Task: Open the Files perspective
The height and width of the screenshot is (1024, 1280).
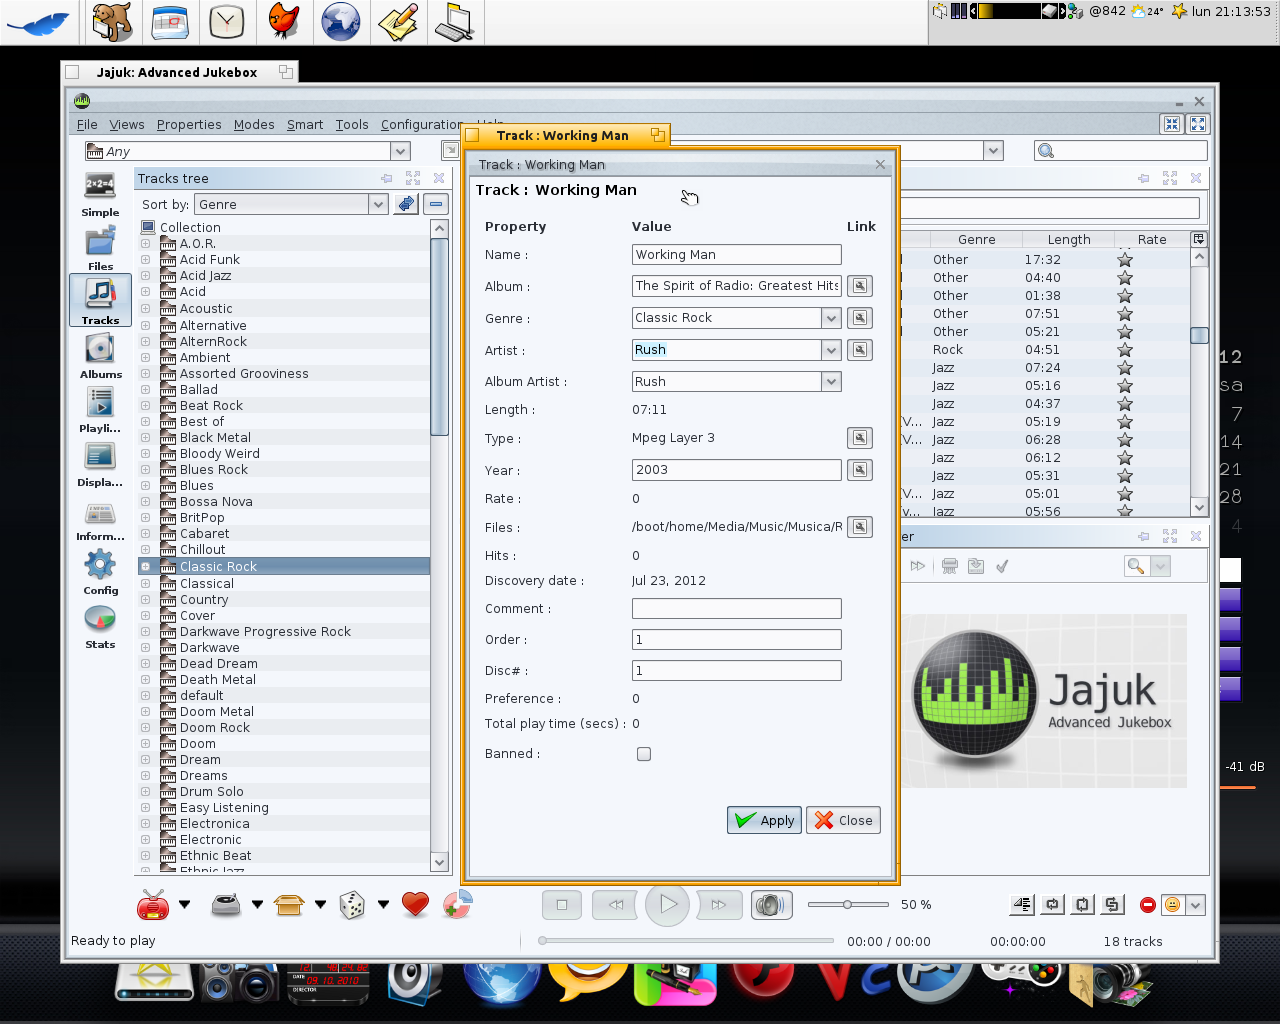Action: [x=100, y=247]
